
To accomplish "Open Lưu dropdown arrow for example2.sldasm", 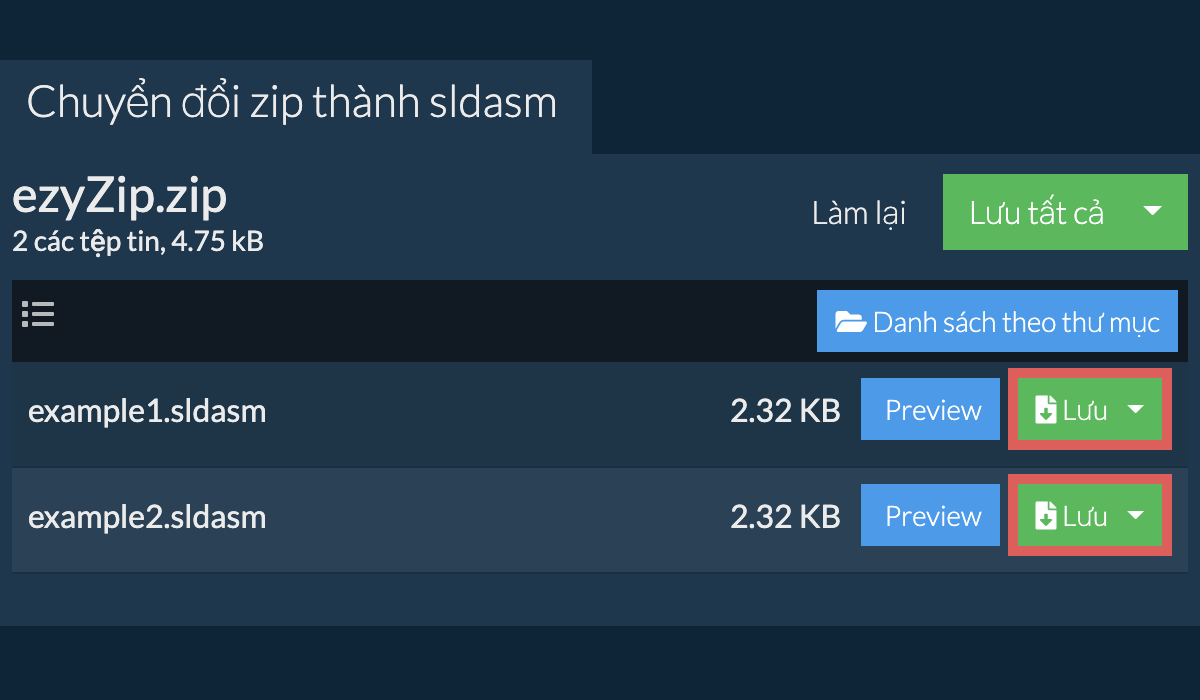I will click(x=1136, y=516).
